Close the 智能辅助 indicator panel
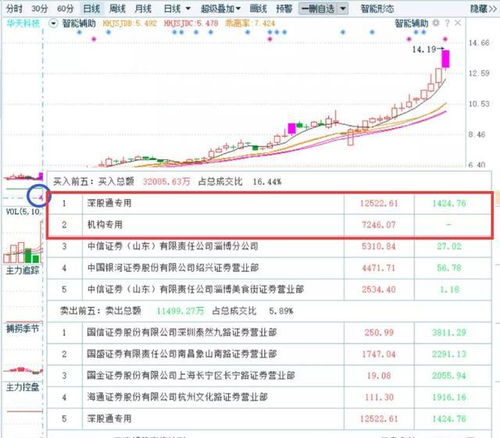 458,23
